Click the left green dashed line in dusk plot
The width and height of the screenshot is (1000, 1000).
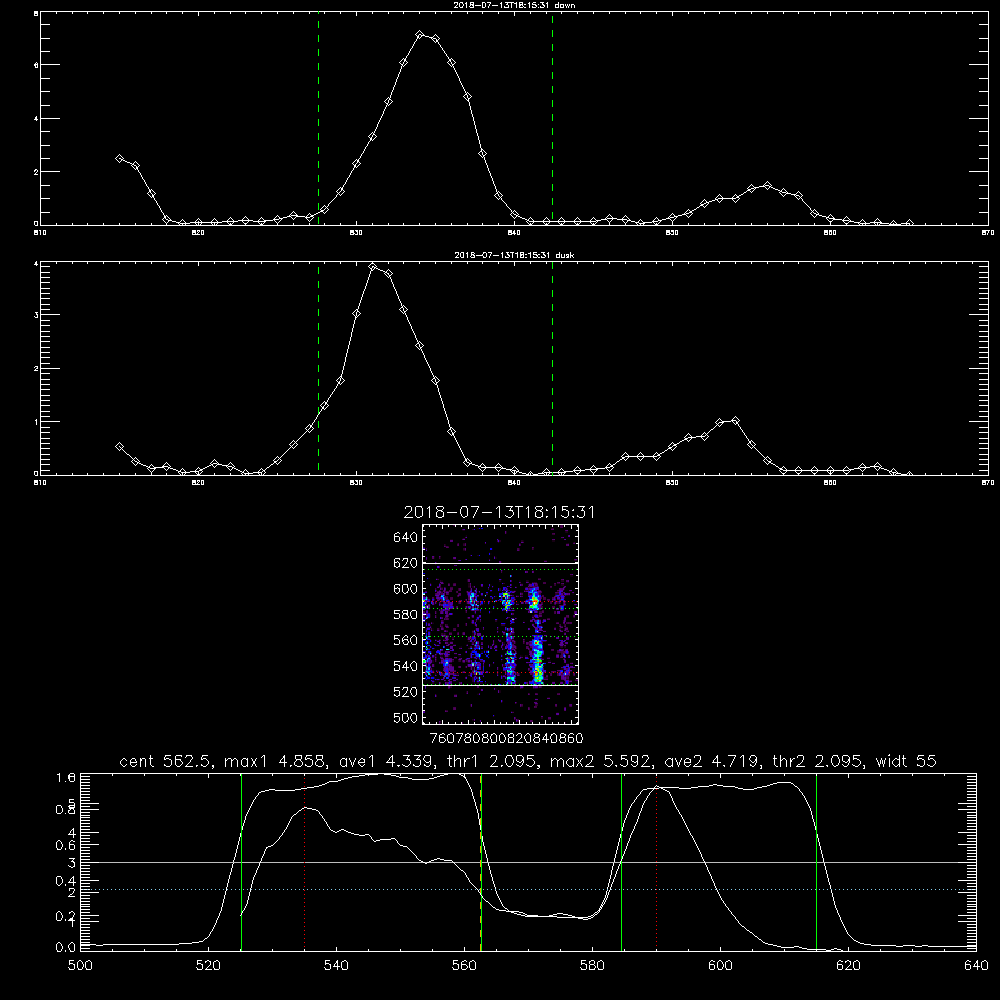[x=318, y=368]
